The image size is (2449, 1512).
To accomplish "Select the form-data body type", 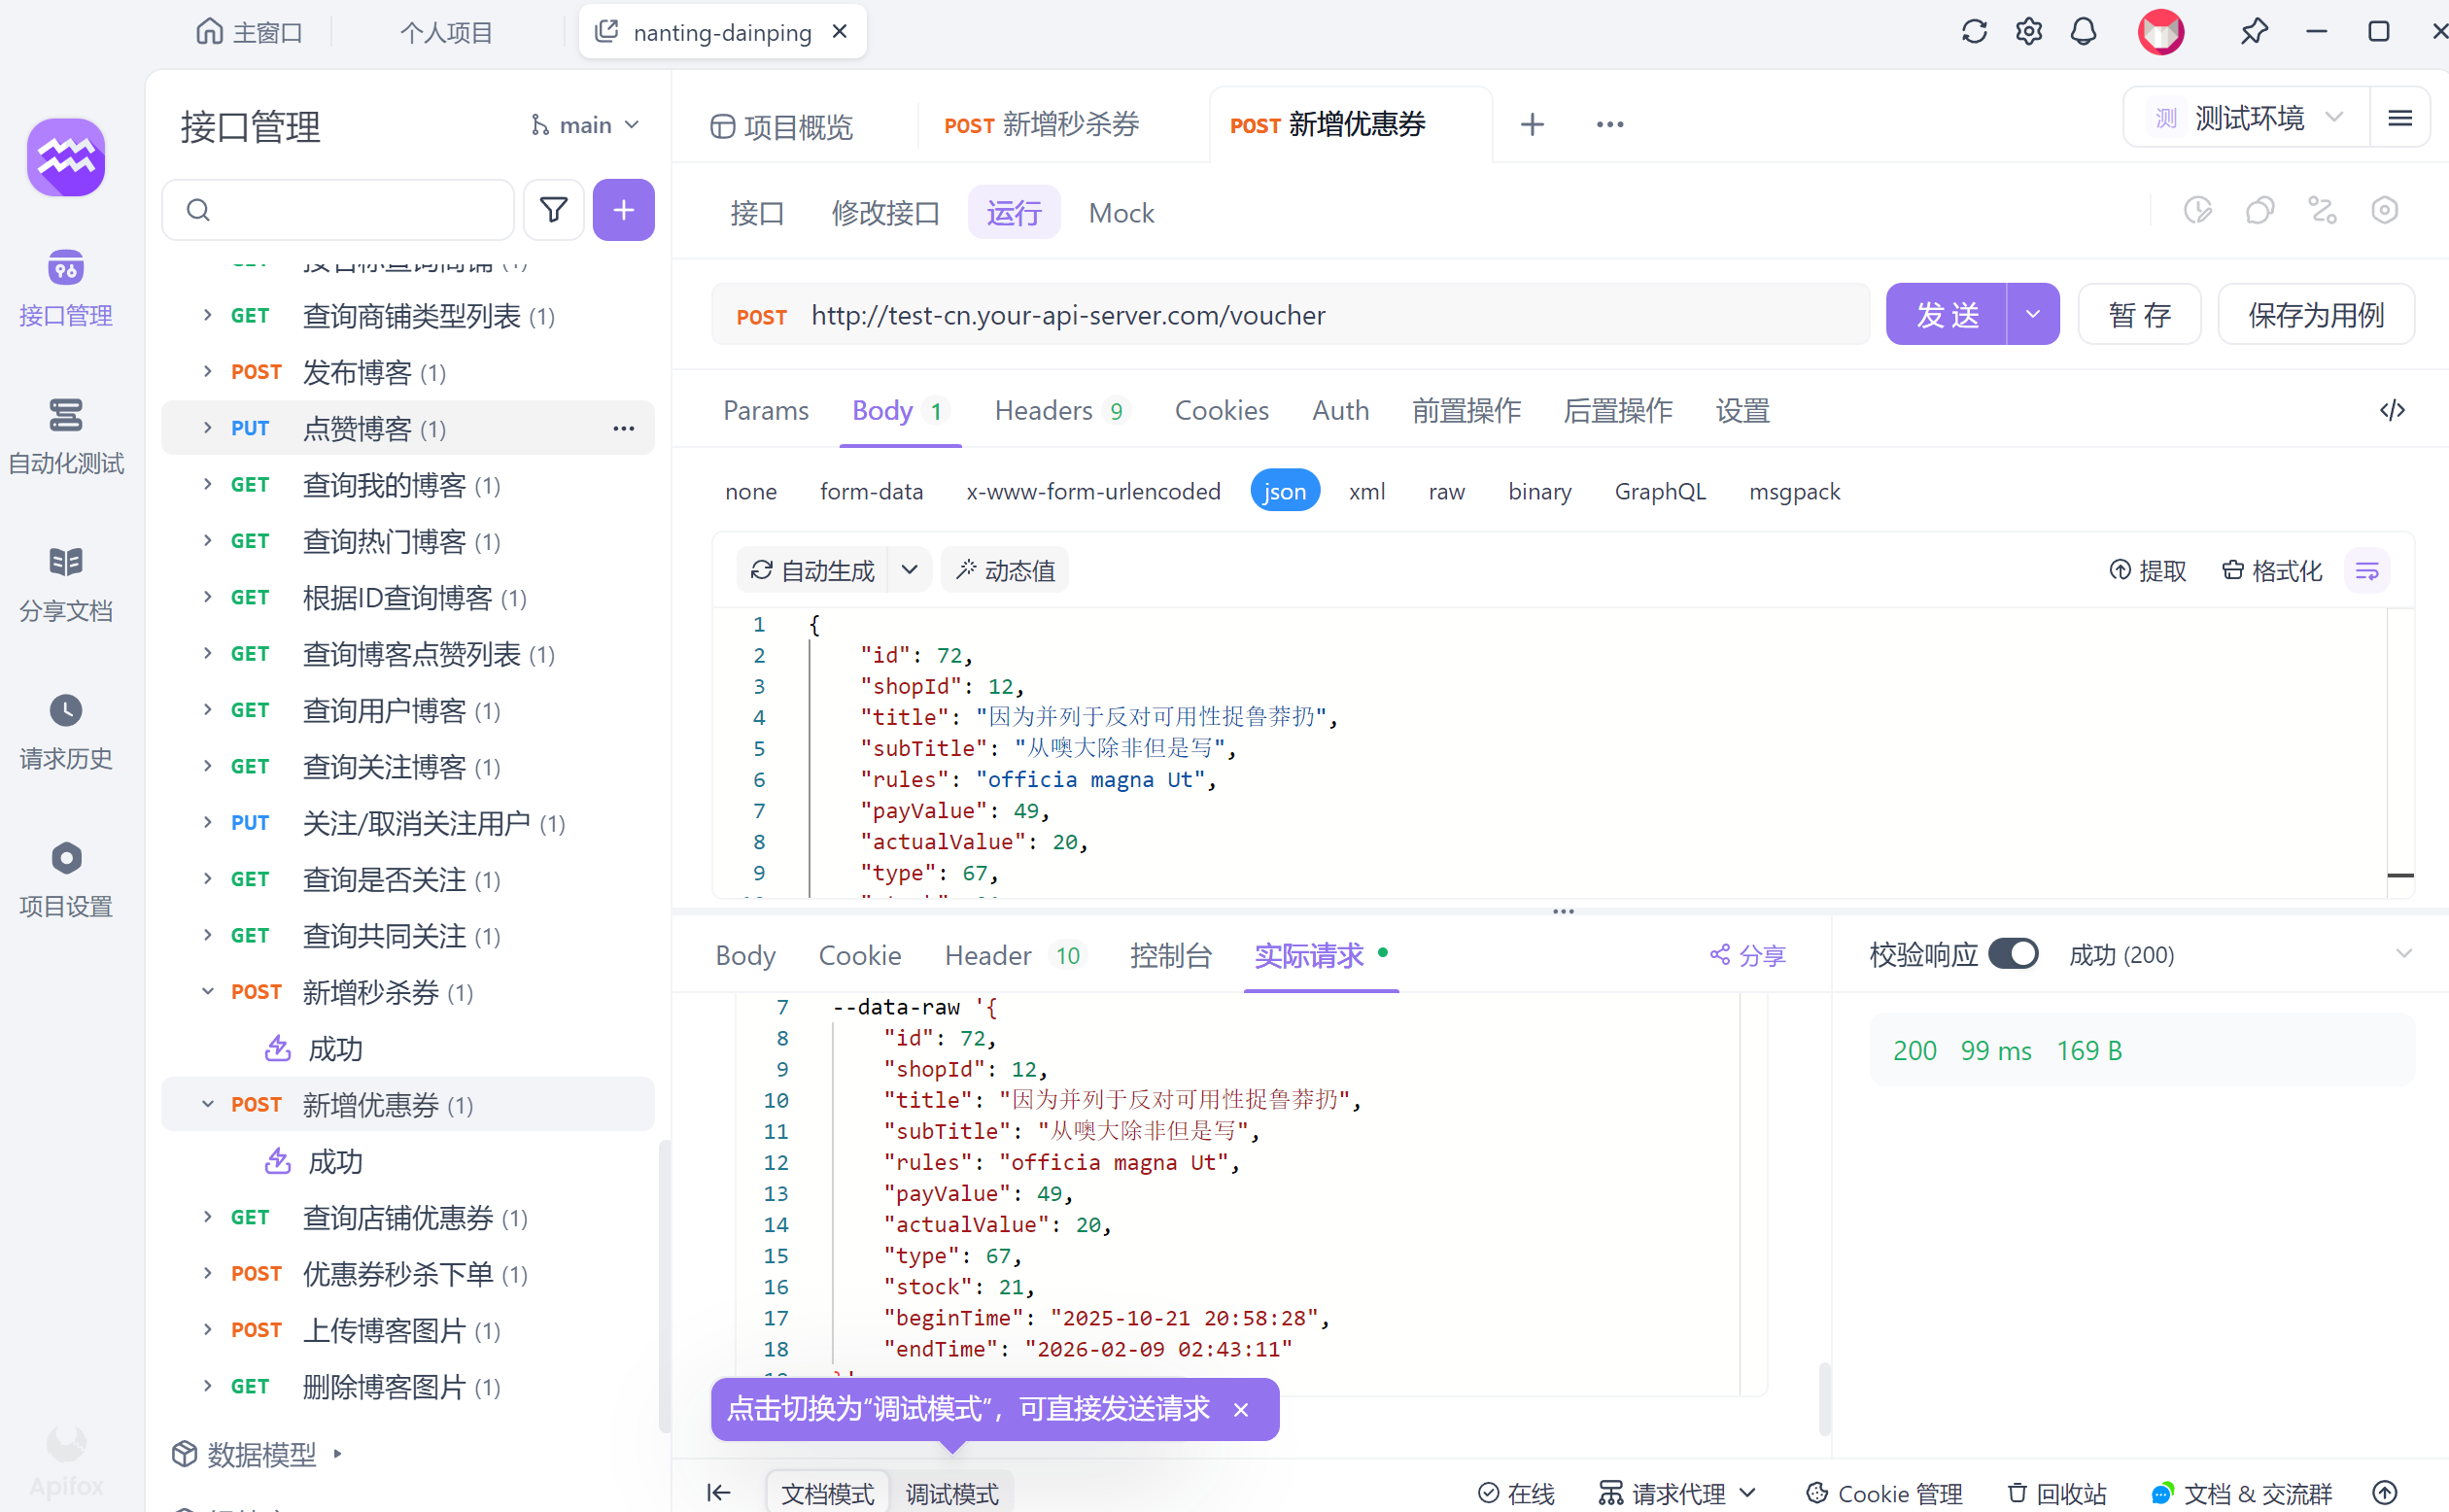I will [871, 491].
